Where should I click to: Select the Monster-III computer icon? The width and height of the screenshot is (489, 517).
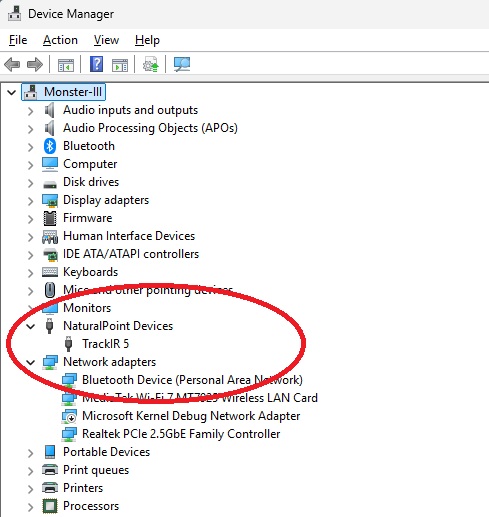(31, 92)
